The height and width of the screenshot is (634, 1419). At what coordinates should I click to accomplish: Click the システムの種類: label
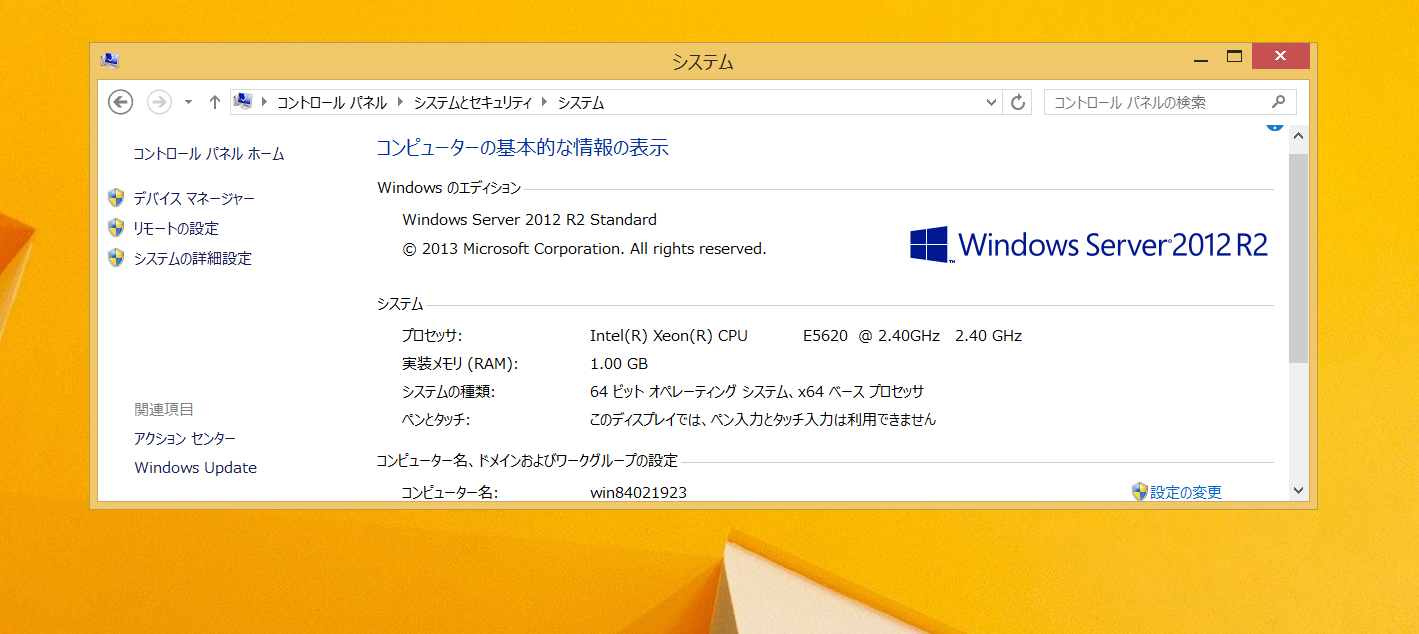click(448, 392)
